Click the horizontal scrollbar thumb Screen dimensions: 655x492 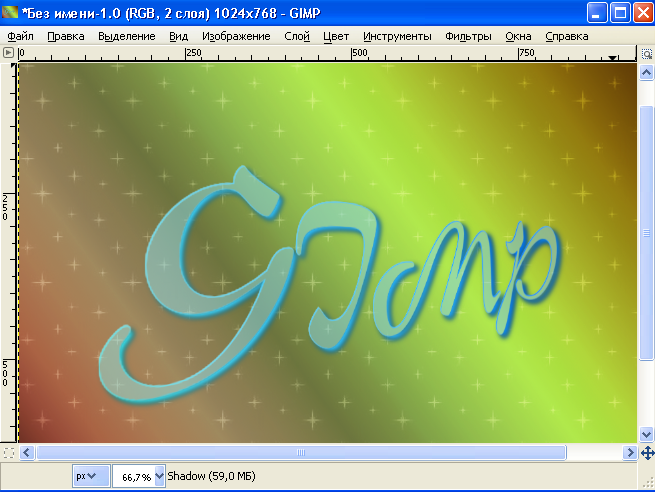[301, 453]
